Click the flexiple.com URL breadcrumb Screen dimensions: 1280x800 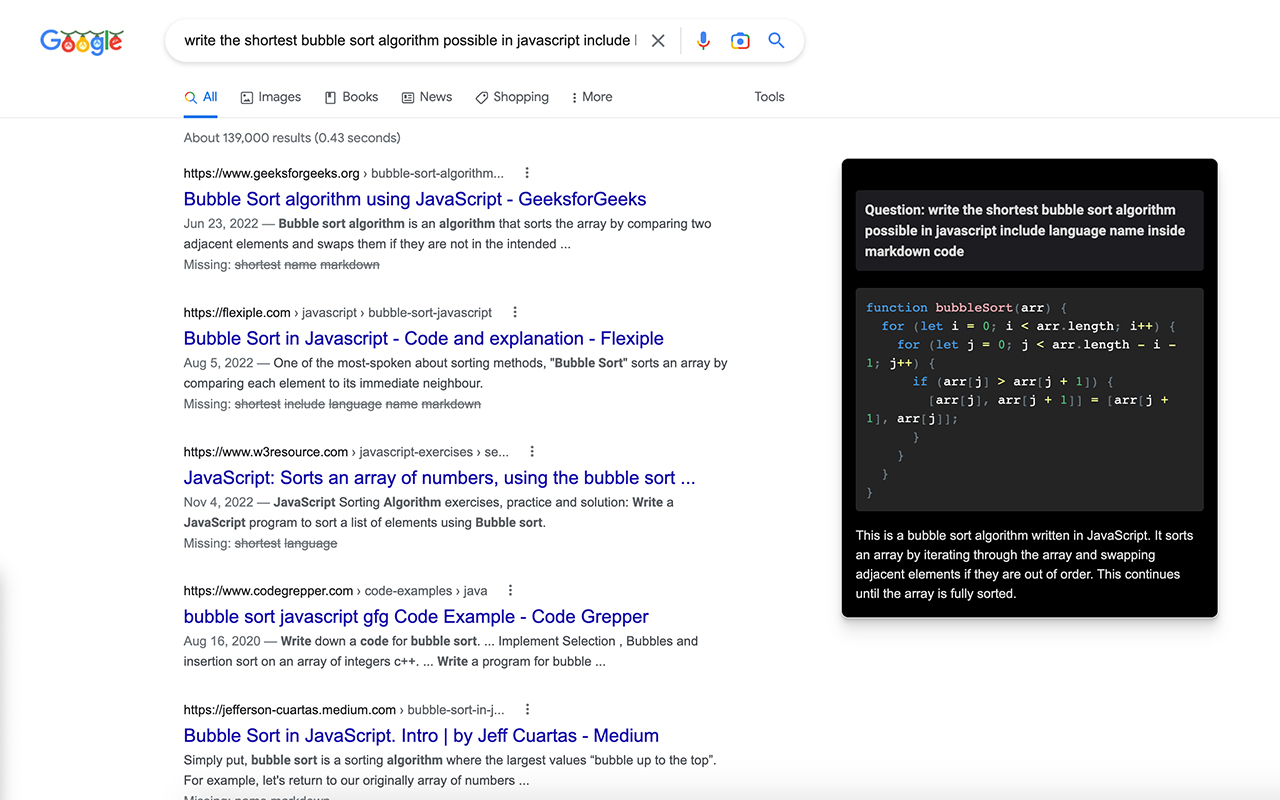coord(338,312)
